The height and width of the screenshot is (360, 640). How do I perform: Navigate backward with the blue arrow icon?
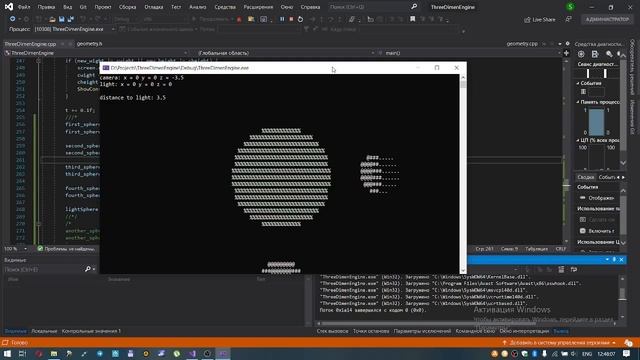(12, 19)
